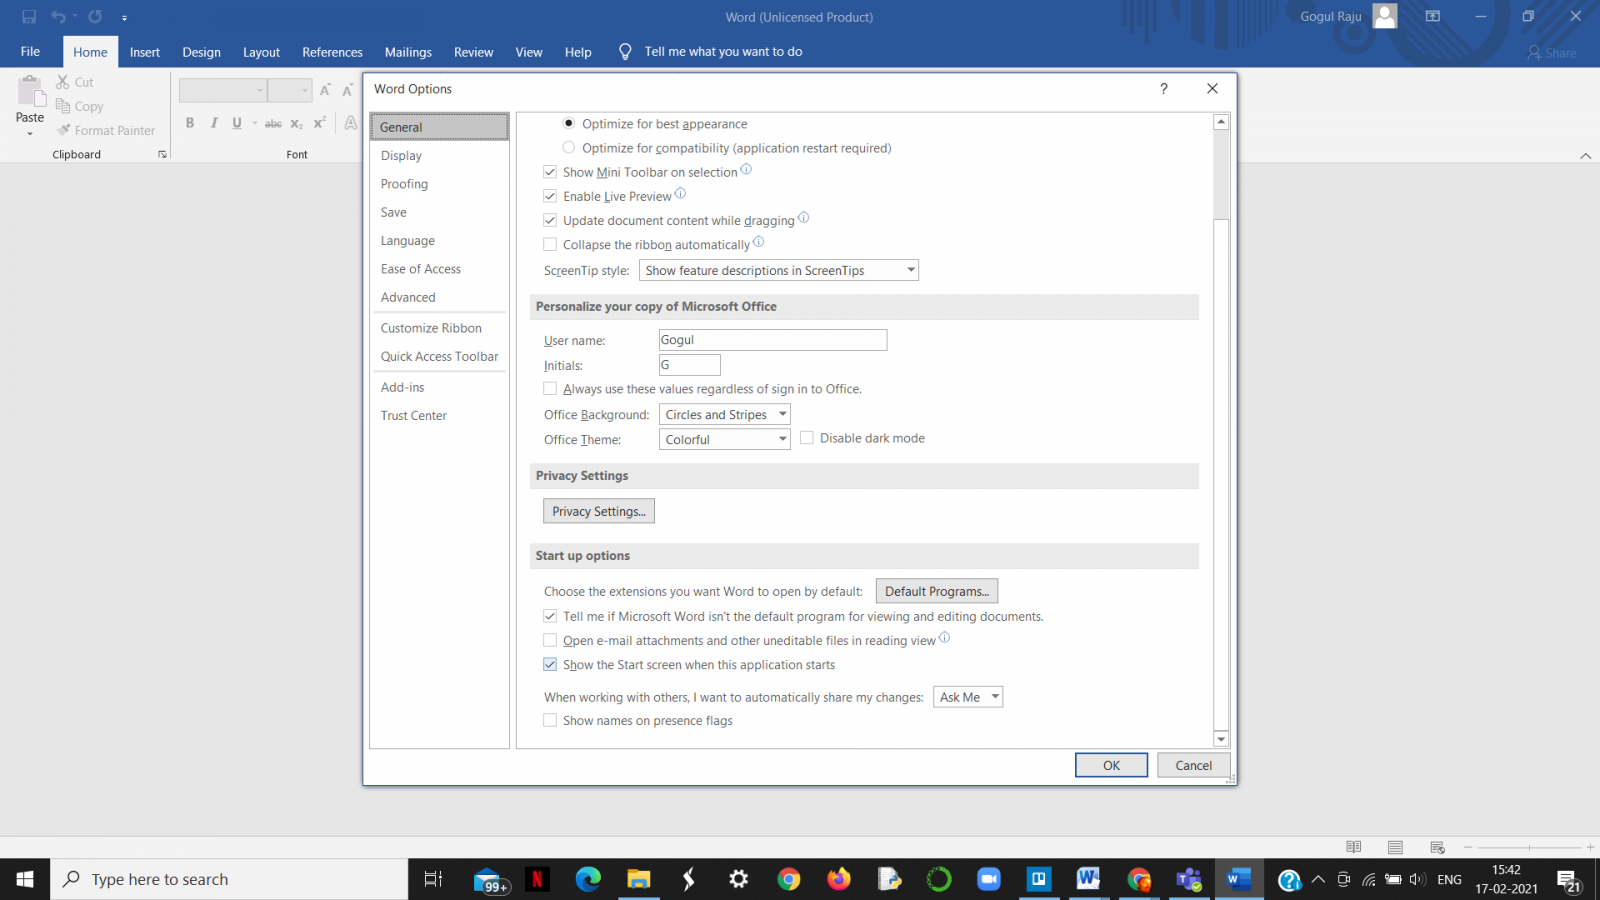Open the Mailings ribbon tab
Screen dimensions: 1600x900
408,52
